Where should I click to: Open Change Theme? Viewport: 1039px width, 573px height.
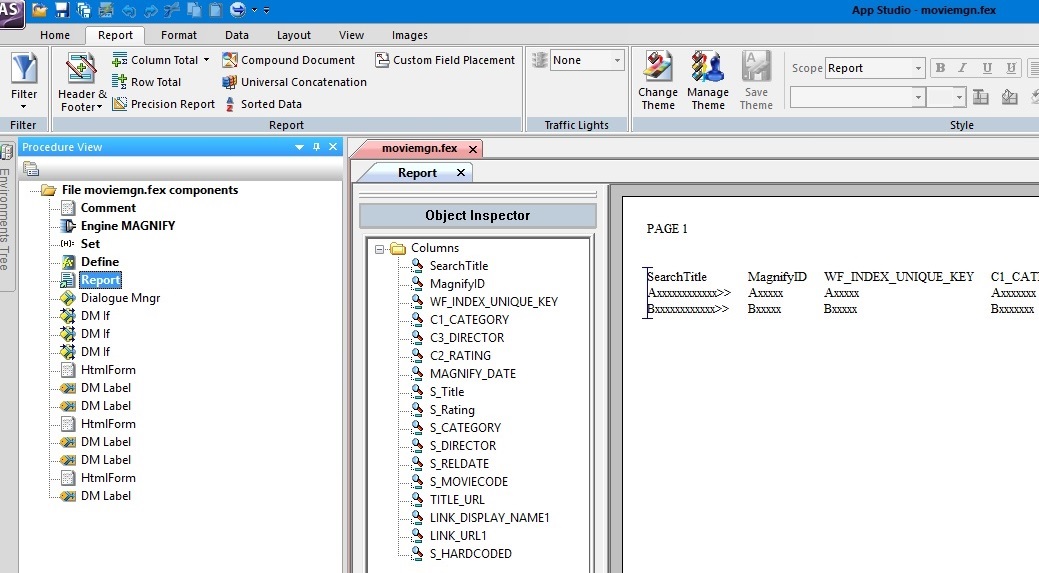tap(658, 80)
